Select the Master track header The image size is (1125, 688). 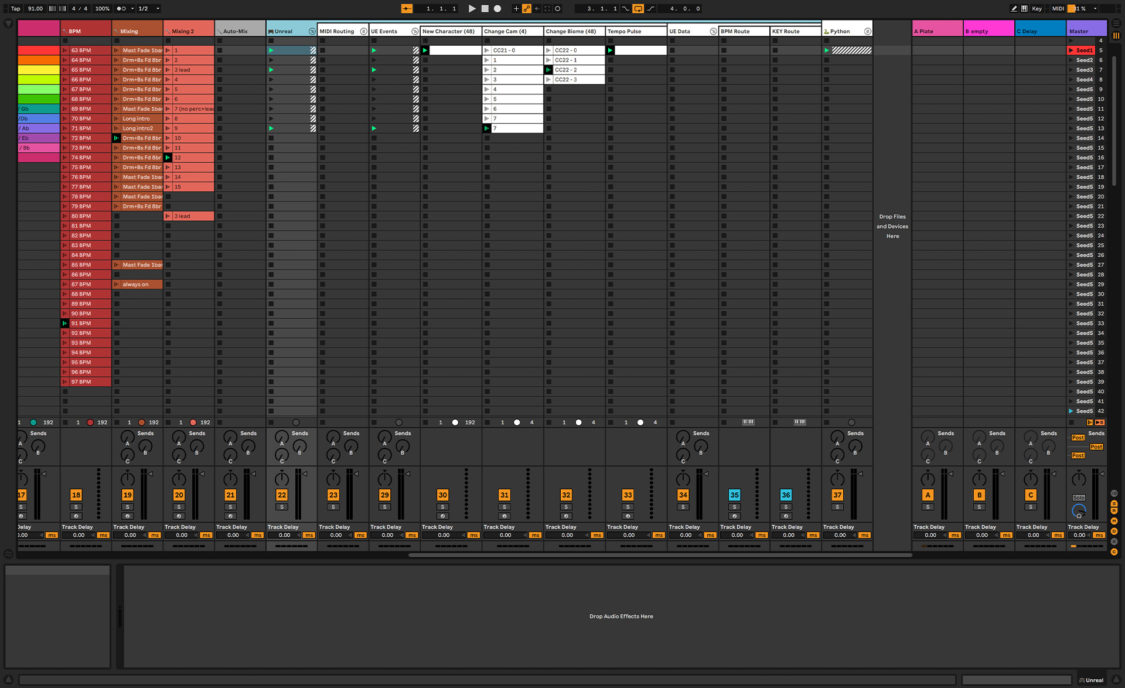tap(1085, 30)
